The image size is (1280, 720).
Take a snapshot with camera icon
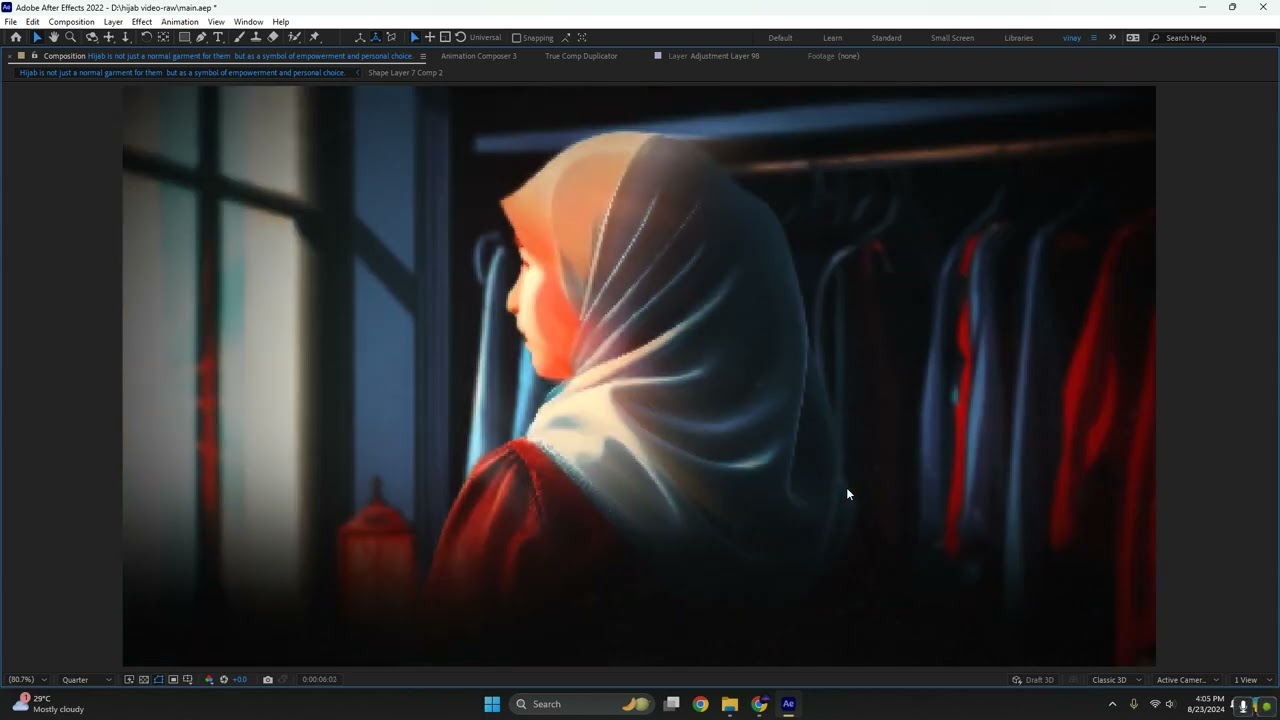click(267, 680)
